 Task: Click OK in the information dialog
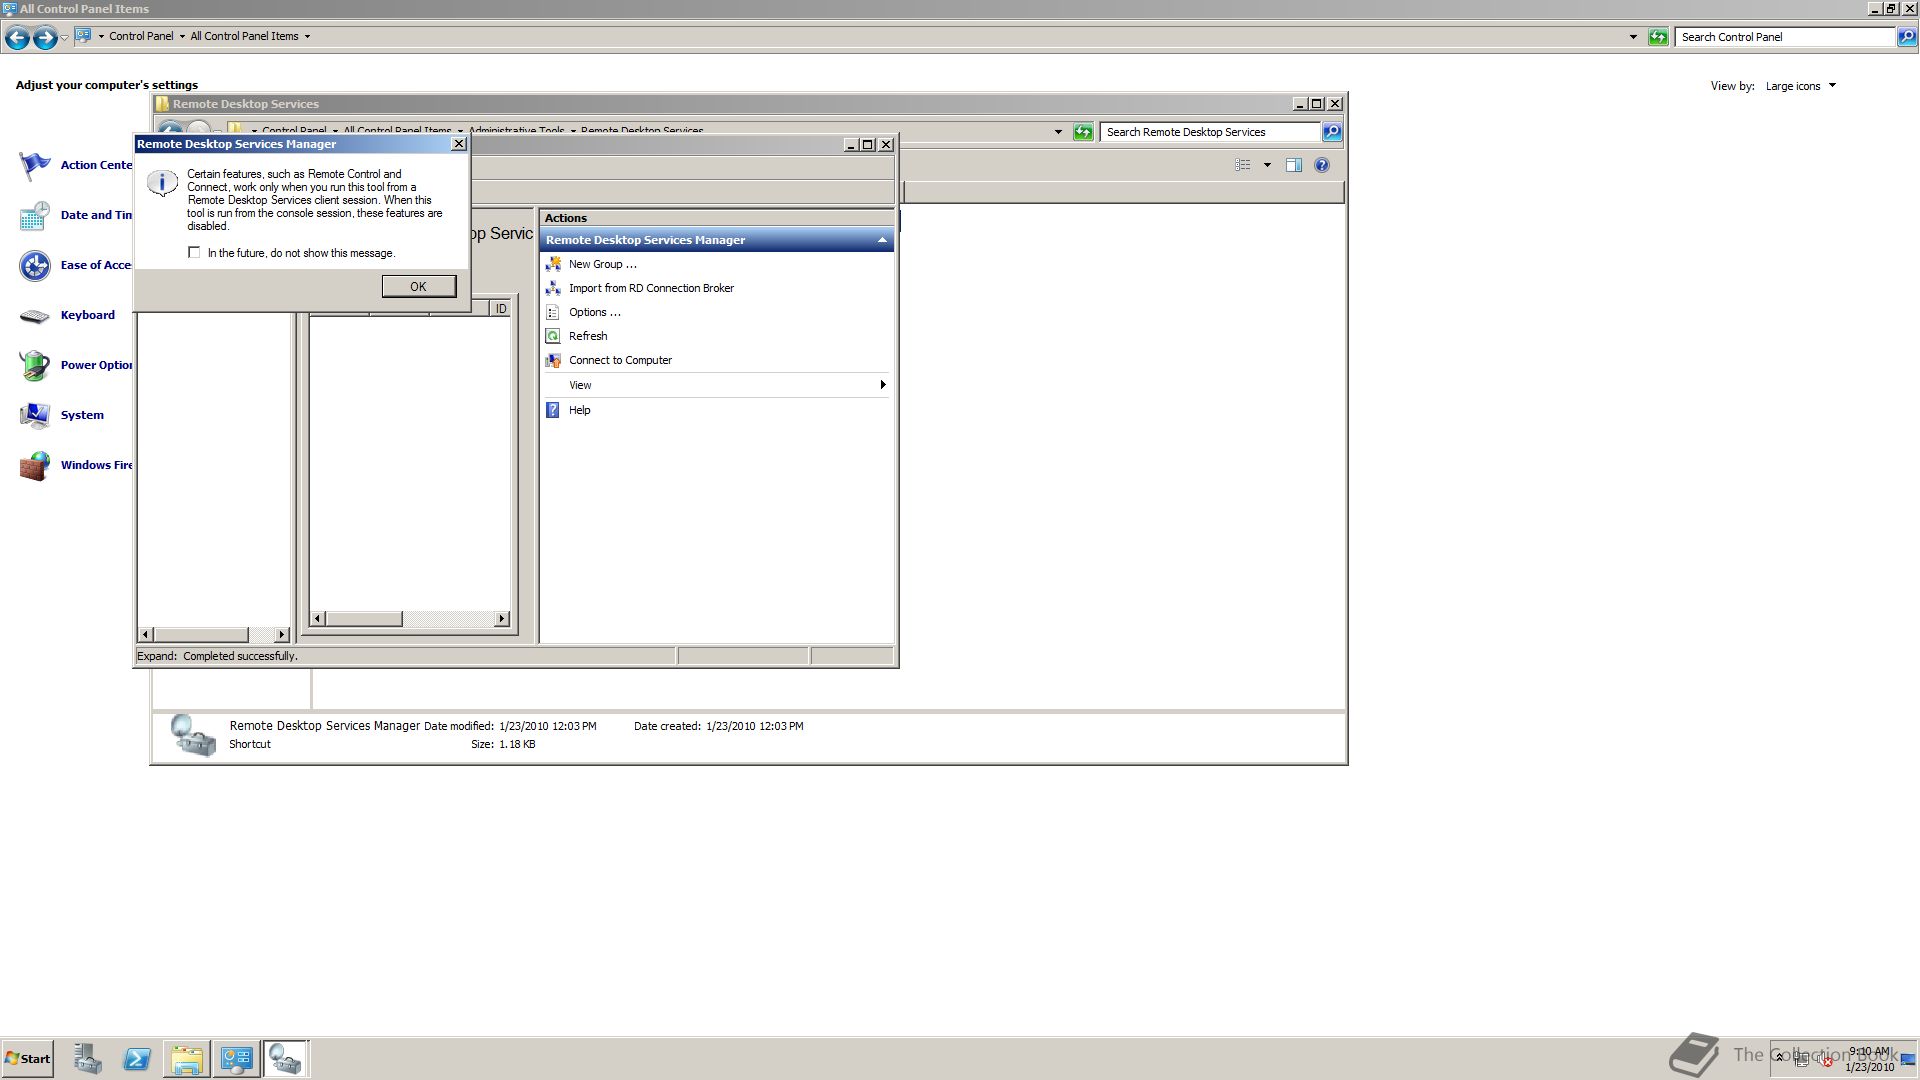coord(418,287)
